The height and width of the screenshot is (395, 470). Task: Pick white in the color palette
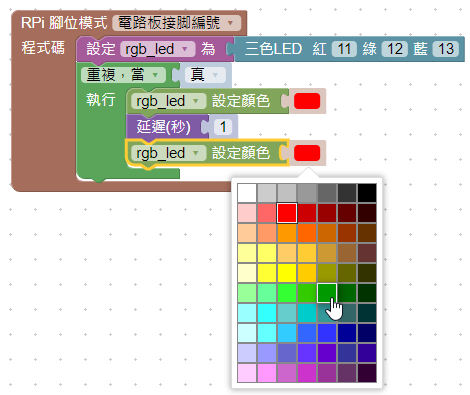pyautogui.click(x=247, y=193)
